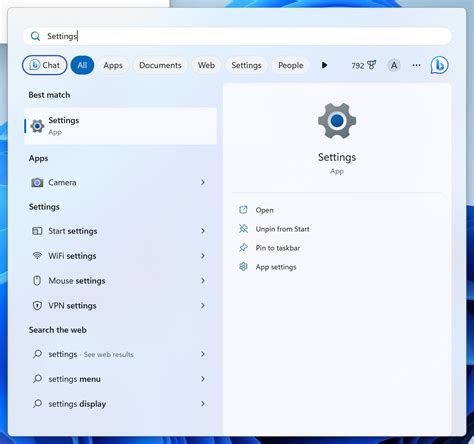Click the App settings gear icon

click(x=243, y=267)
